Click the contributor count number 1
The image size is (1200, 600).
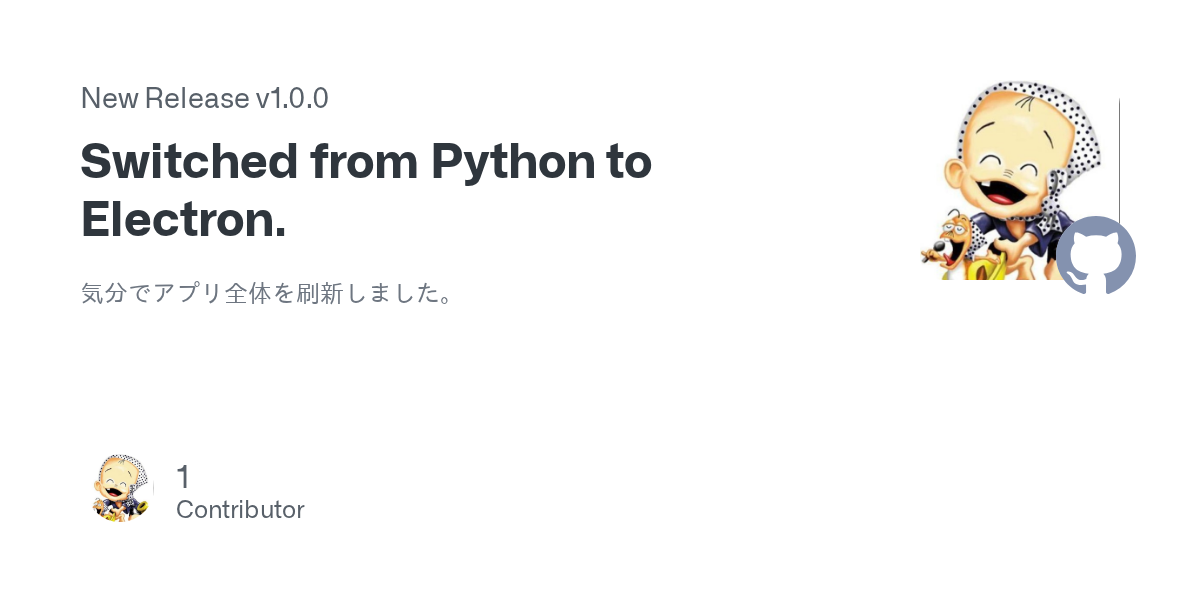pyautogui.click(x=183, y=477)
